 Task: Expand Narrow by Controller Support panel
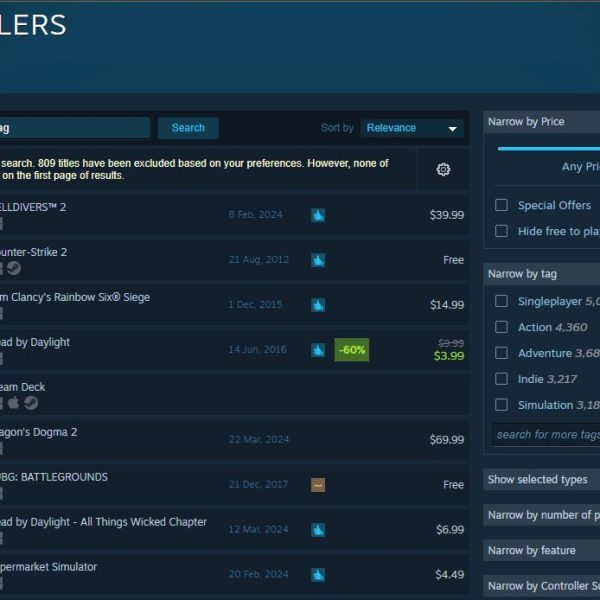(x=541, y=586)
